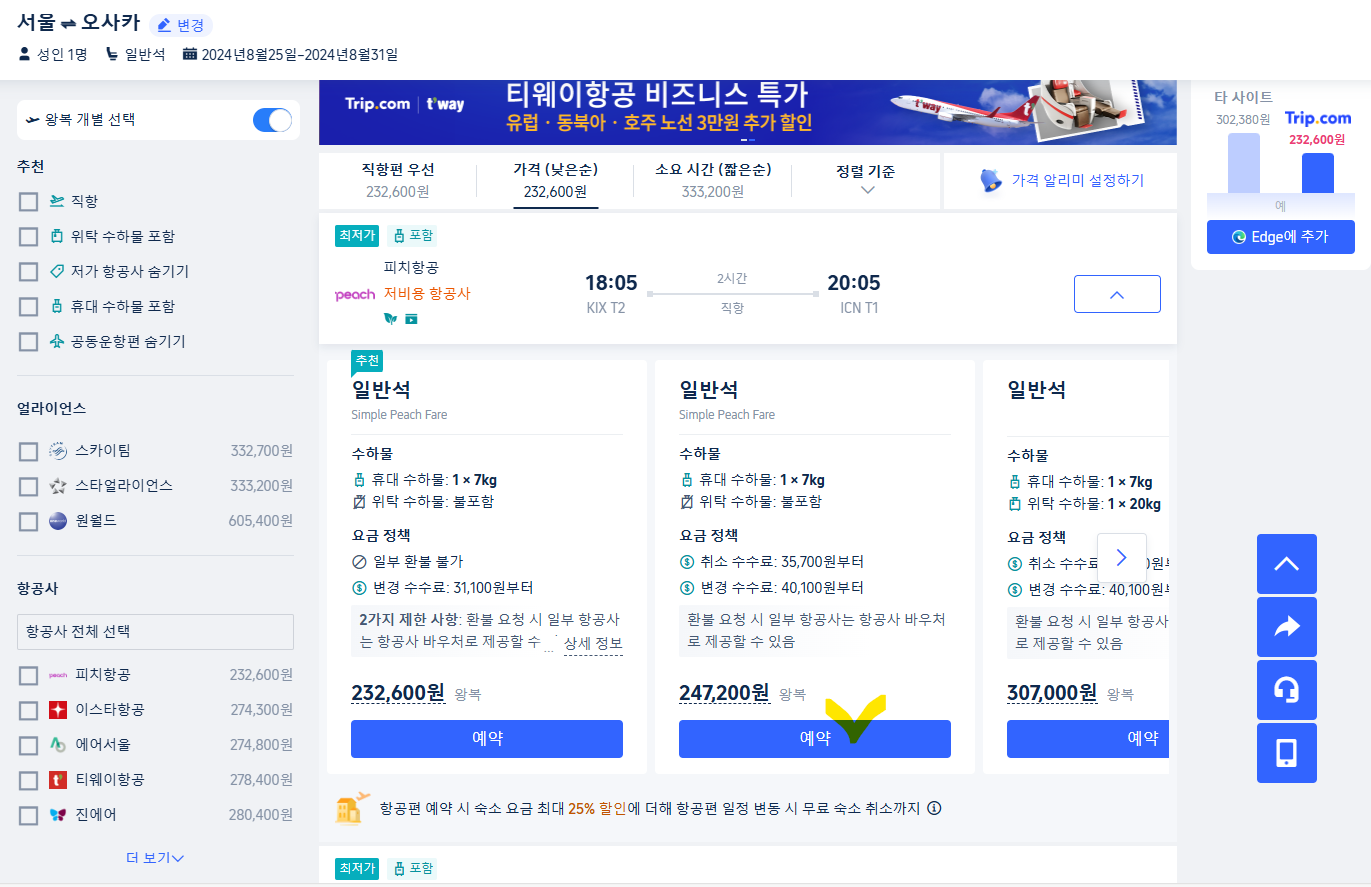
Task: Select the 직항편 우선 sort tab
Action: [398, 180]
